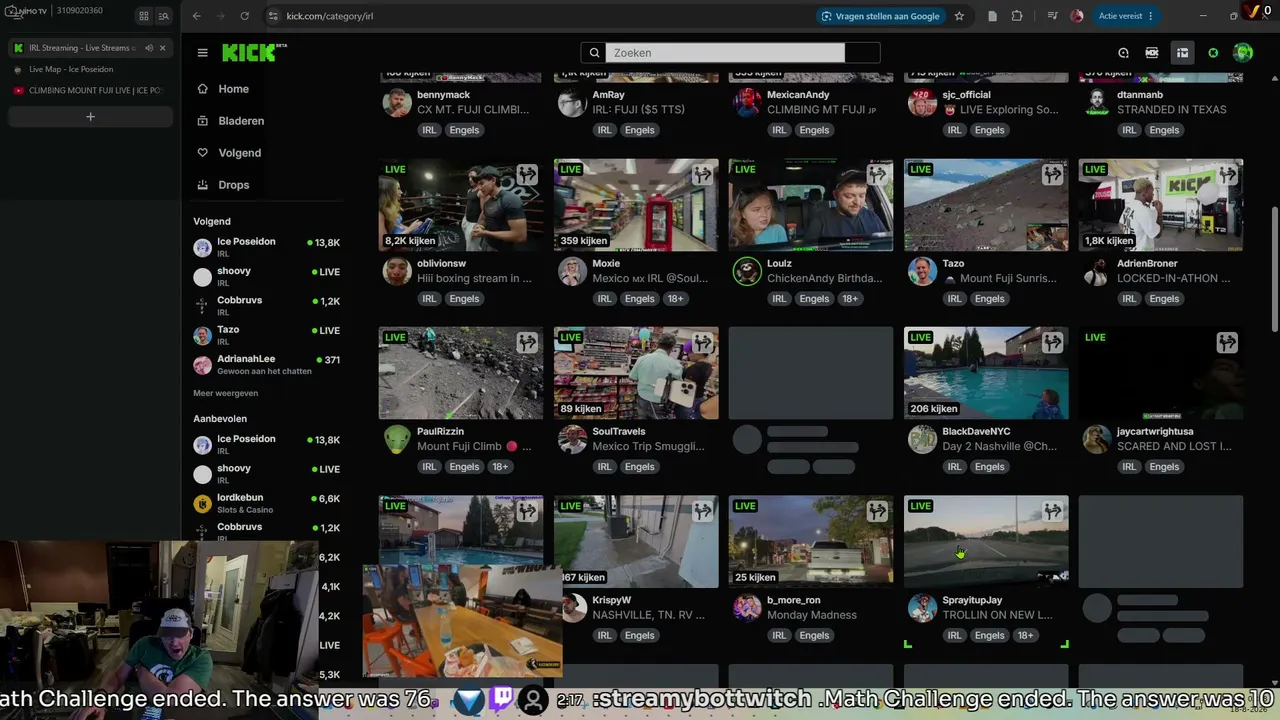
Task: Open Tazo channel avatar in stream grid
Action: click(922, 271)
